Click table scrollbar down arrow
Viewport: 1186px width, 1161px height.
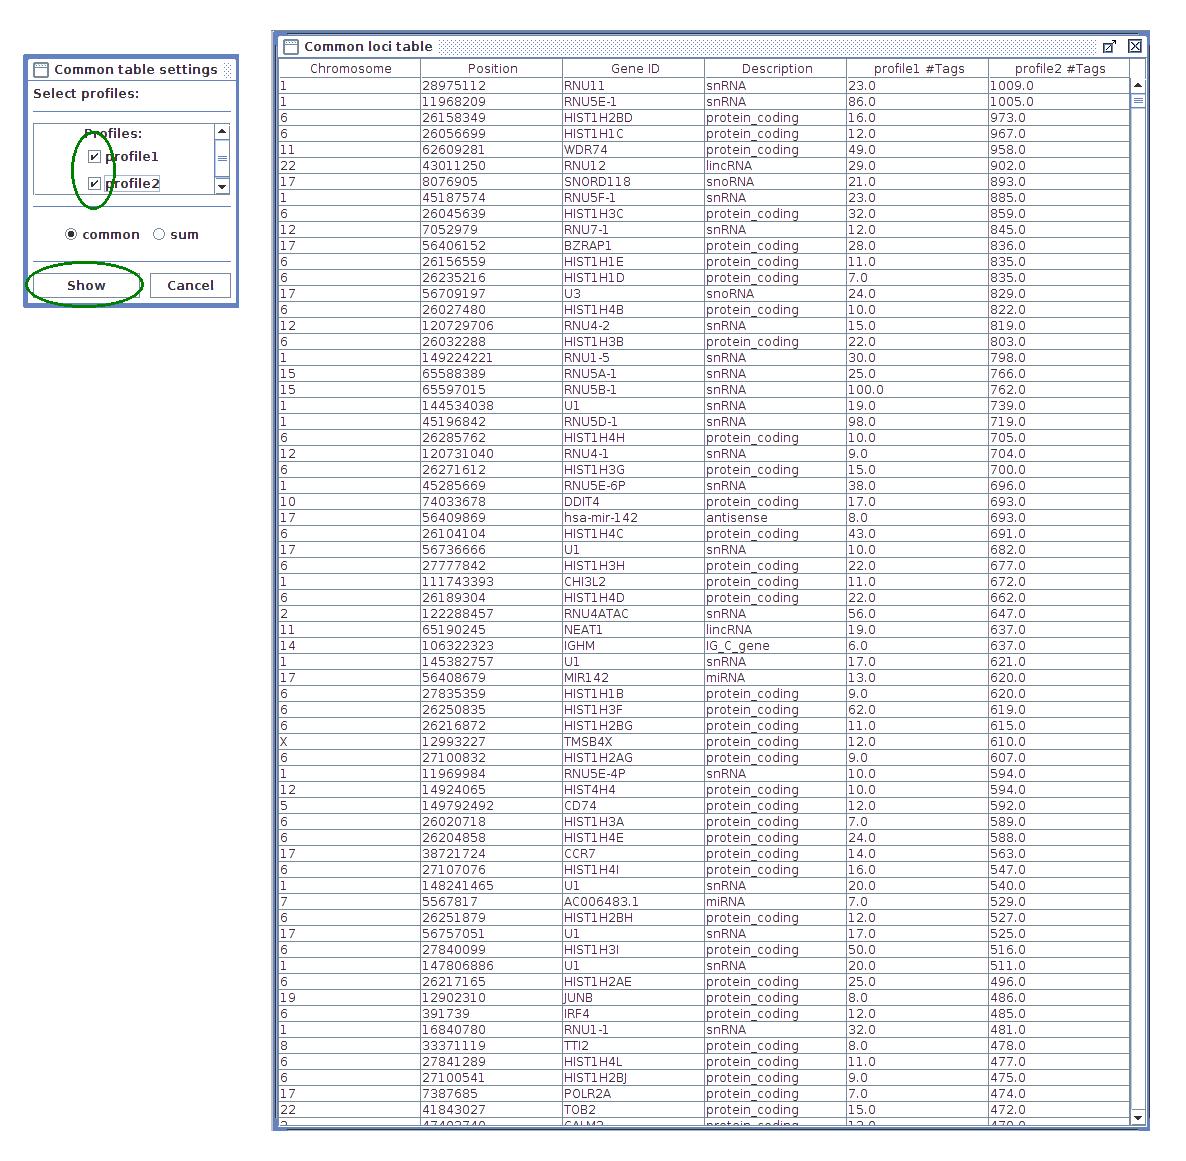pyautogui.click(x=1138, y=1116)
